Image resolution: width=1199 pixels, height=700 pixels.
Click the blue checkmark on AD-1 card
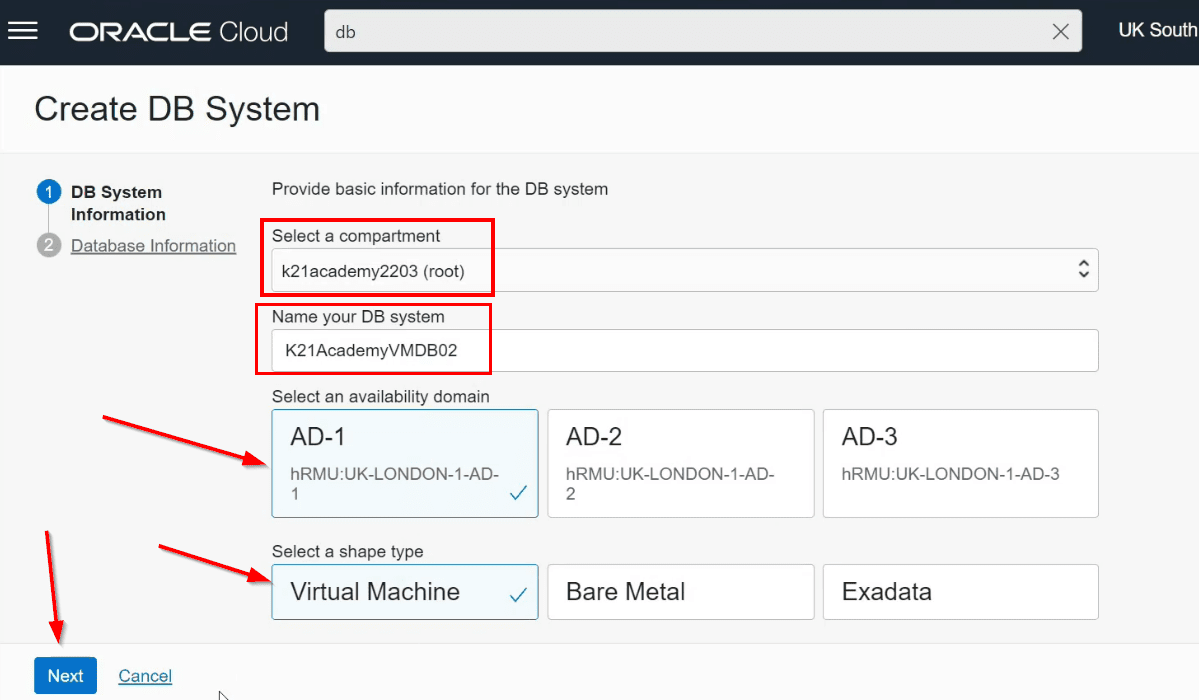[x=517, y=492]
